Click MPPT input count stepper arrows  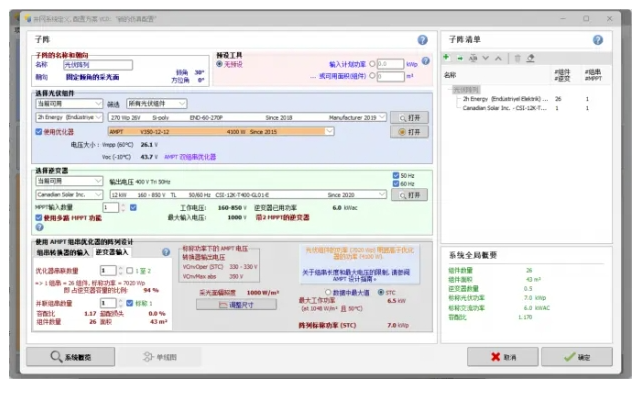[122, 208]
